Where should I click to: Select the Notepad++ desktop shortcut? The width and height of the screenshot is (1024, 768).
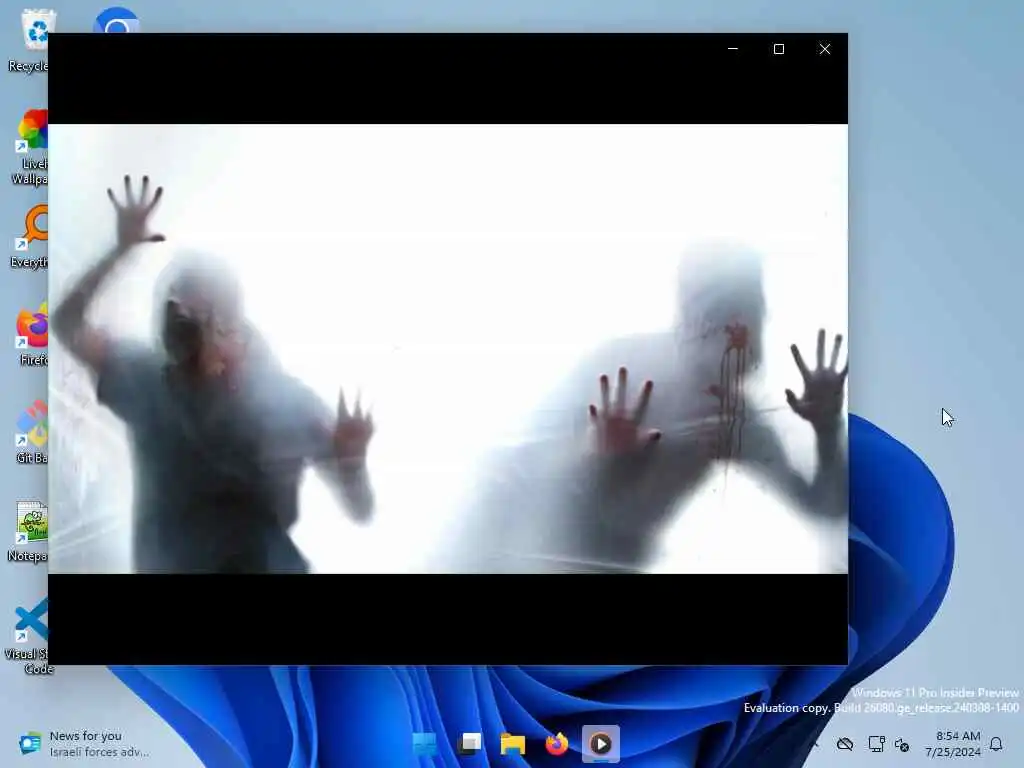point(29,530)
